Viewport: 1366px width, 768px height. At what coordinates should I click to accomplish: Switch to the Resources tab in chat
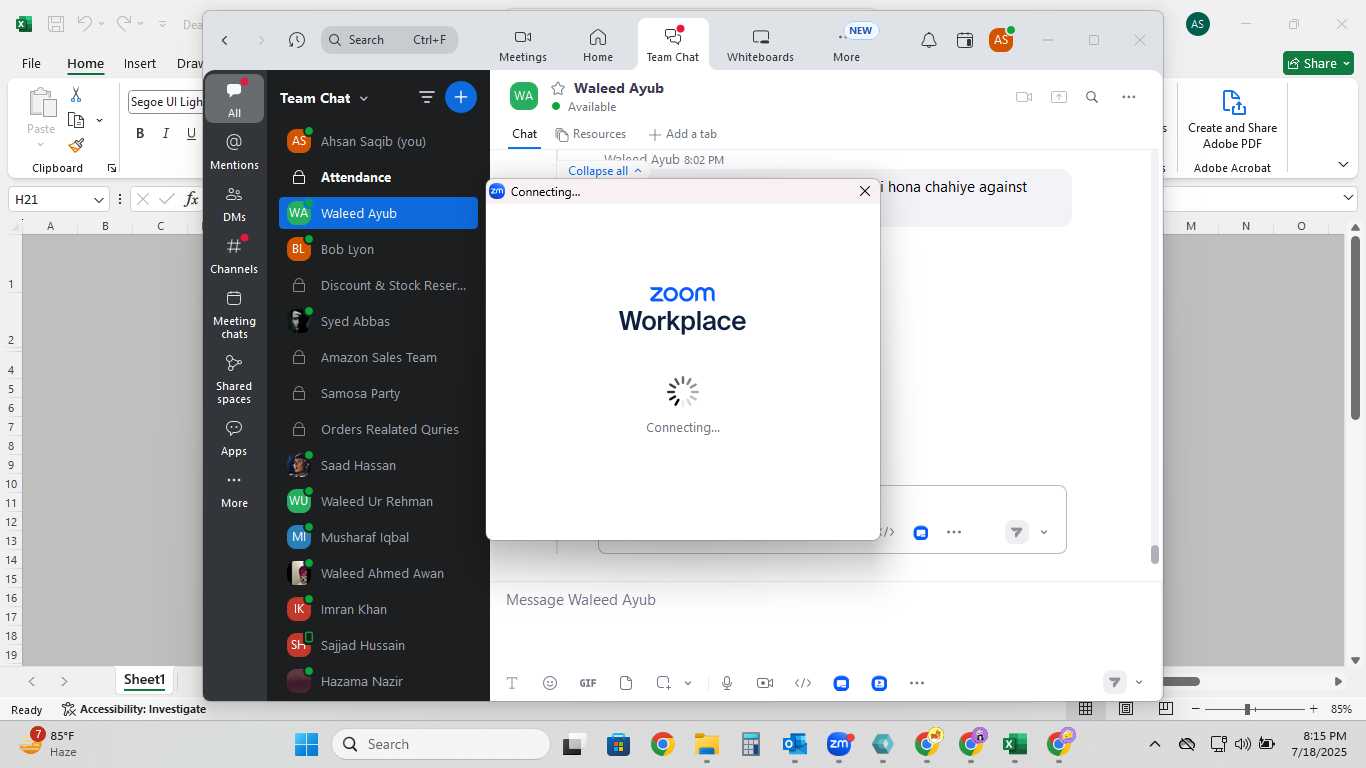[x=591, y=134]
